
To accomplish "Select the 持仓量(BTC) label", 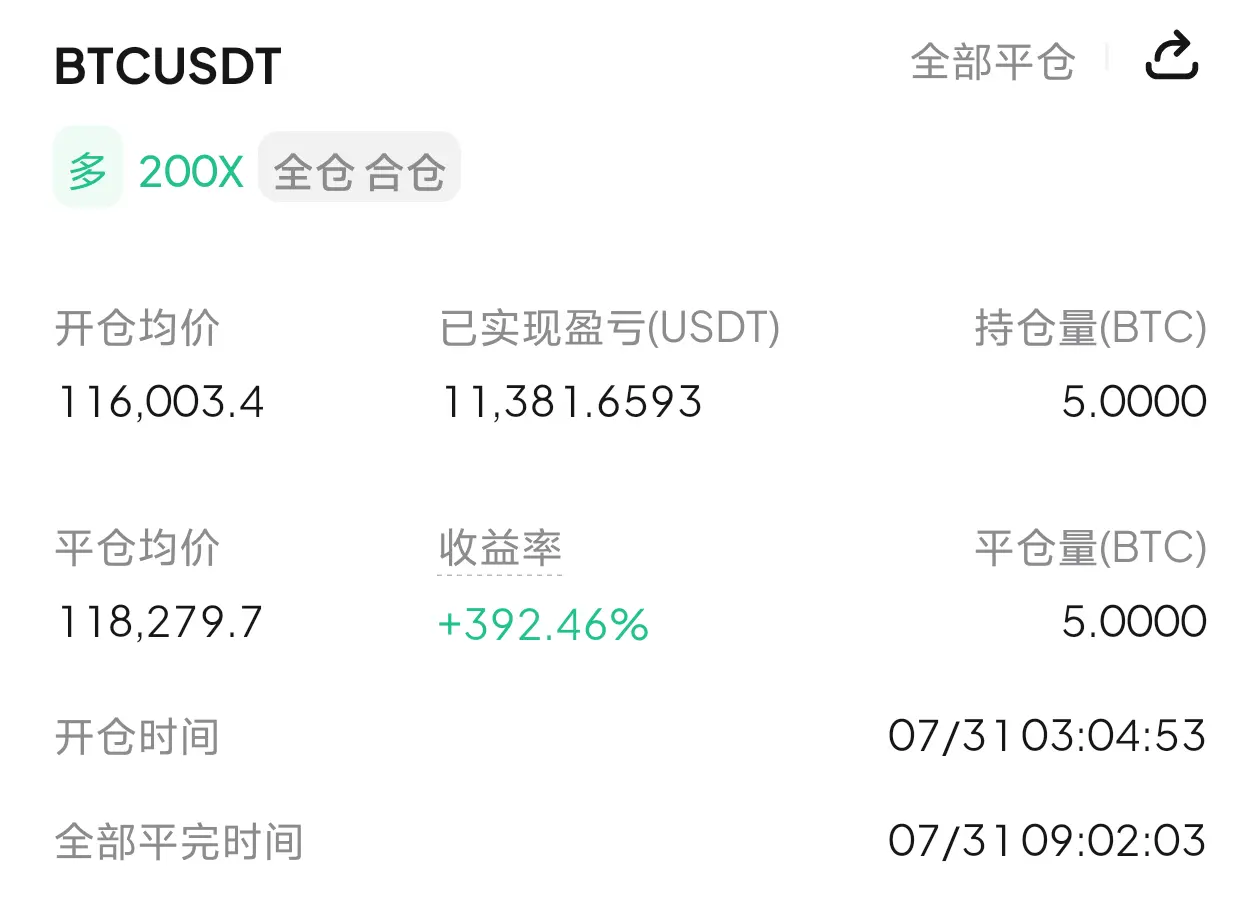I will pyautogui.click(x=1091, y=328).
